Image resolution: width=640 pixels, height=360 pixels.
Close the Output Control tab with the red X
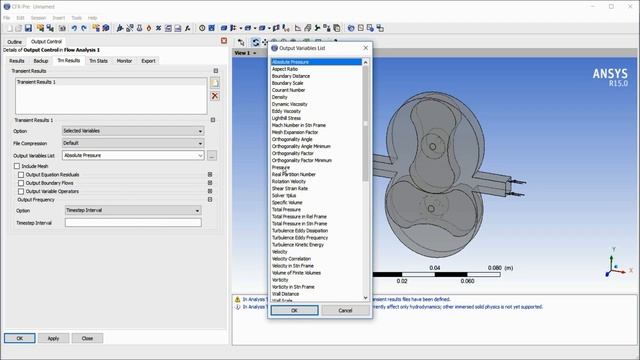(224, 40)
